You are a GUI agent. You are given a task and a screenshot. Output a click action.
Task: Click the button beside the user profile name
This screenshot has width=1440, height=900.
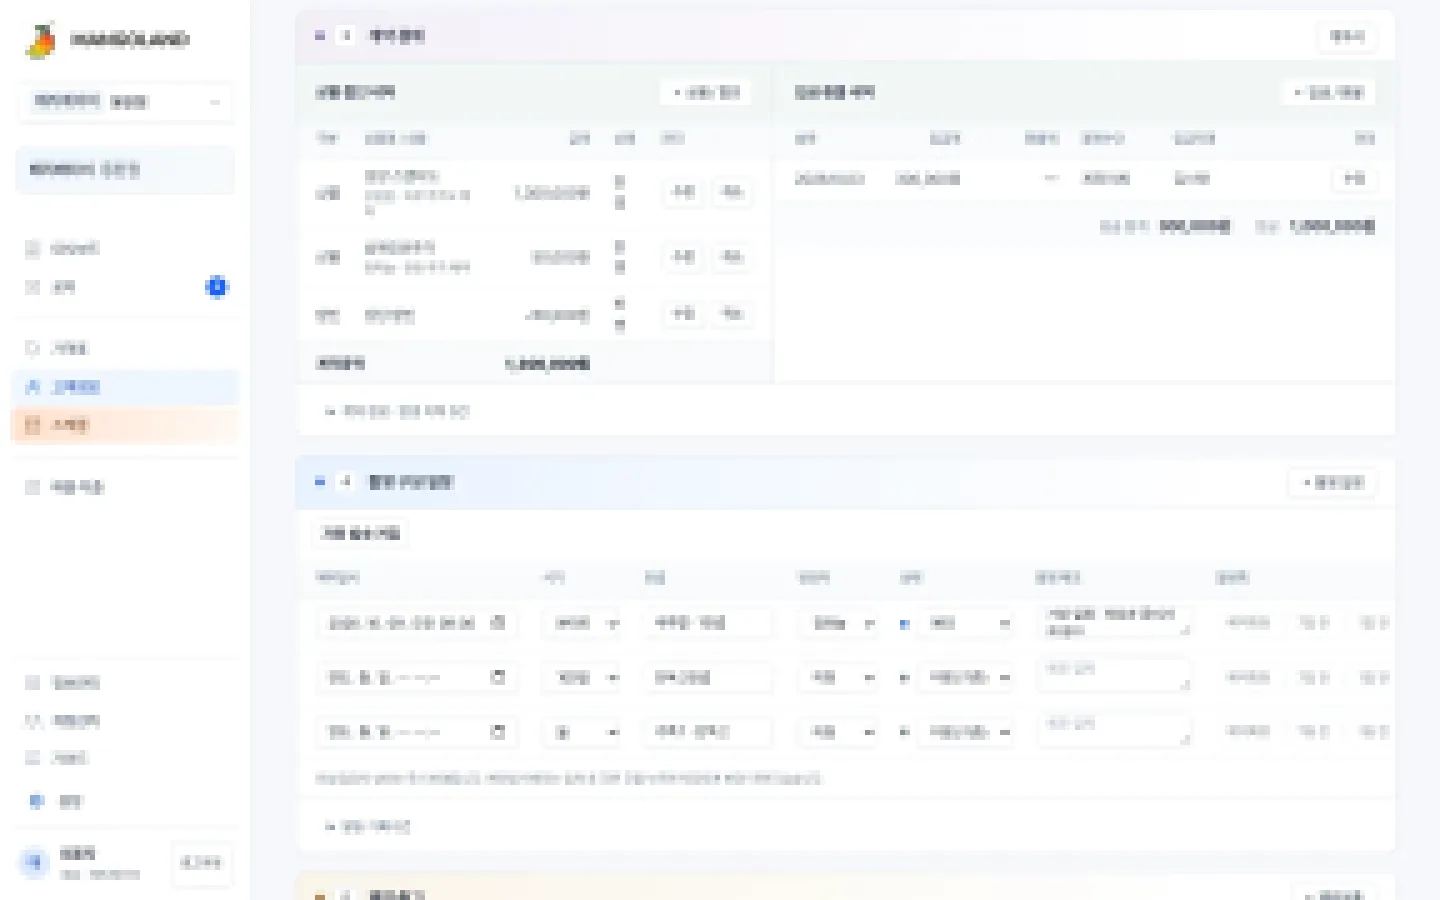coord(201,862)
